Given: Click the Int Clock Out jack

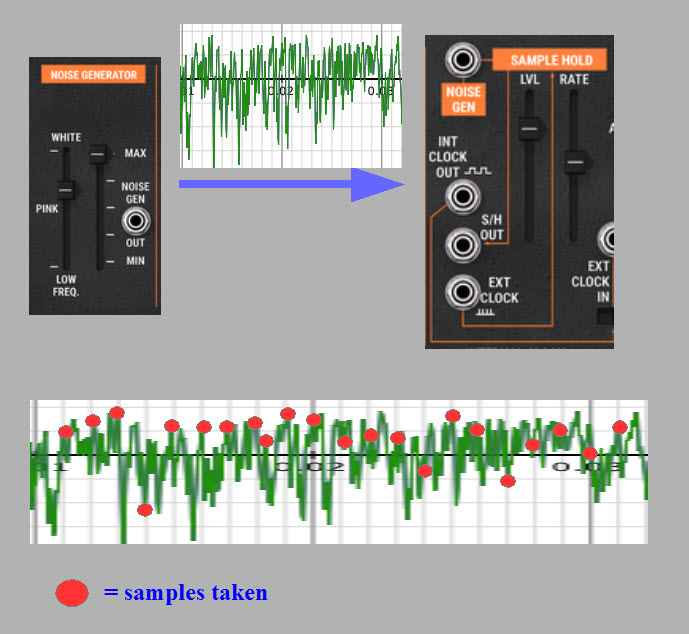Looking at the screenshot, I should [x=463, y=196].
